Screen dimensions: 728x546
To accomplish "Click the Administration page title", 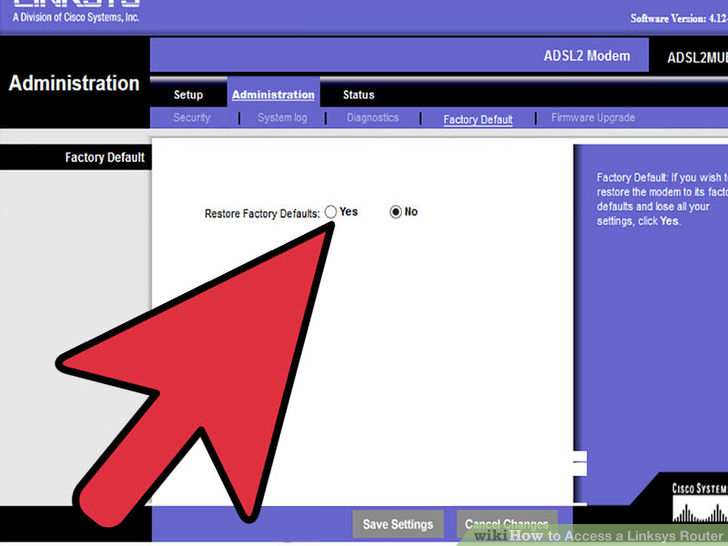I will click(x=74, y=84).
